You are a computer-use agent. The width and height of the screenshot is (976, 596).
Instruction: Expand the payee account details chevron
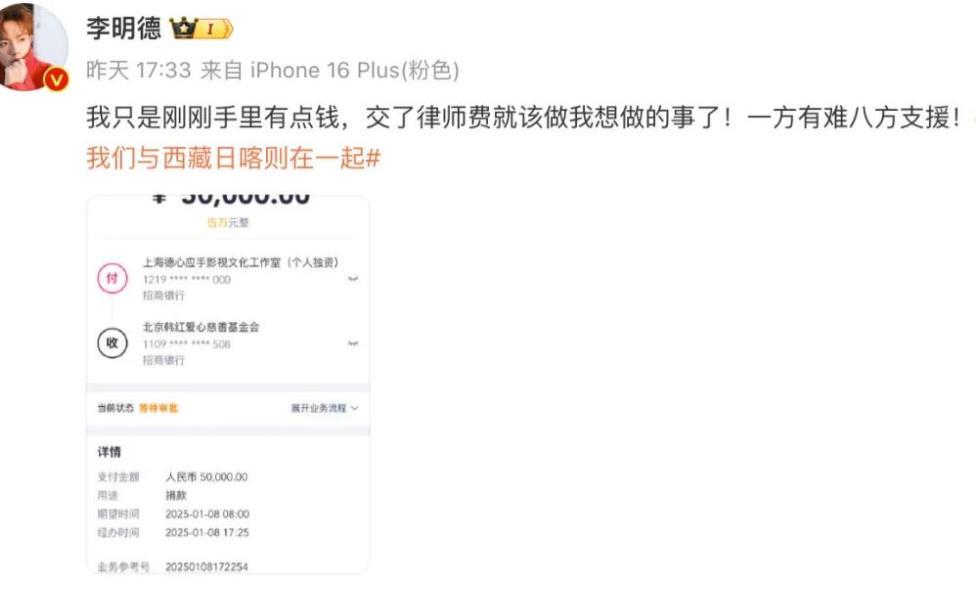click(353, 343)
